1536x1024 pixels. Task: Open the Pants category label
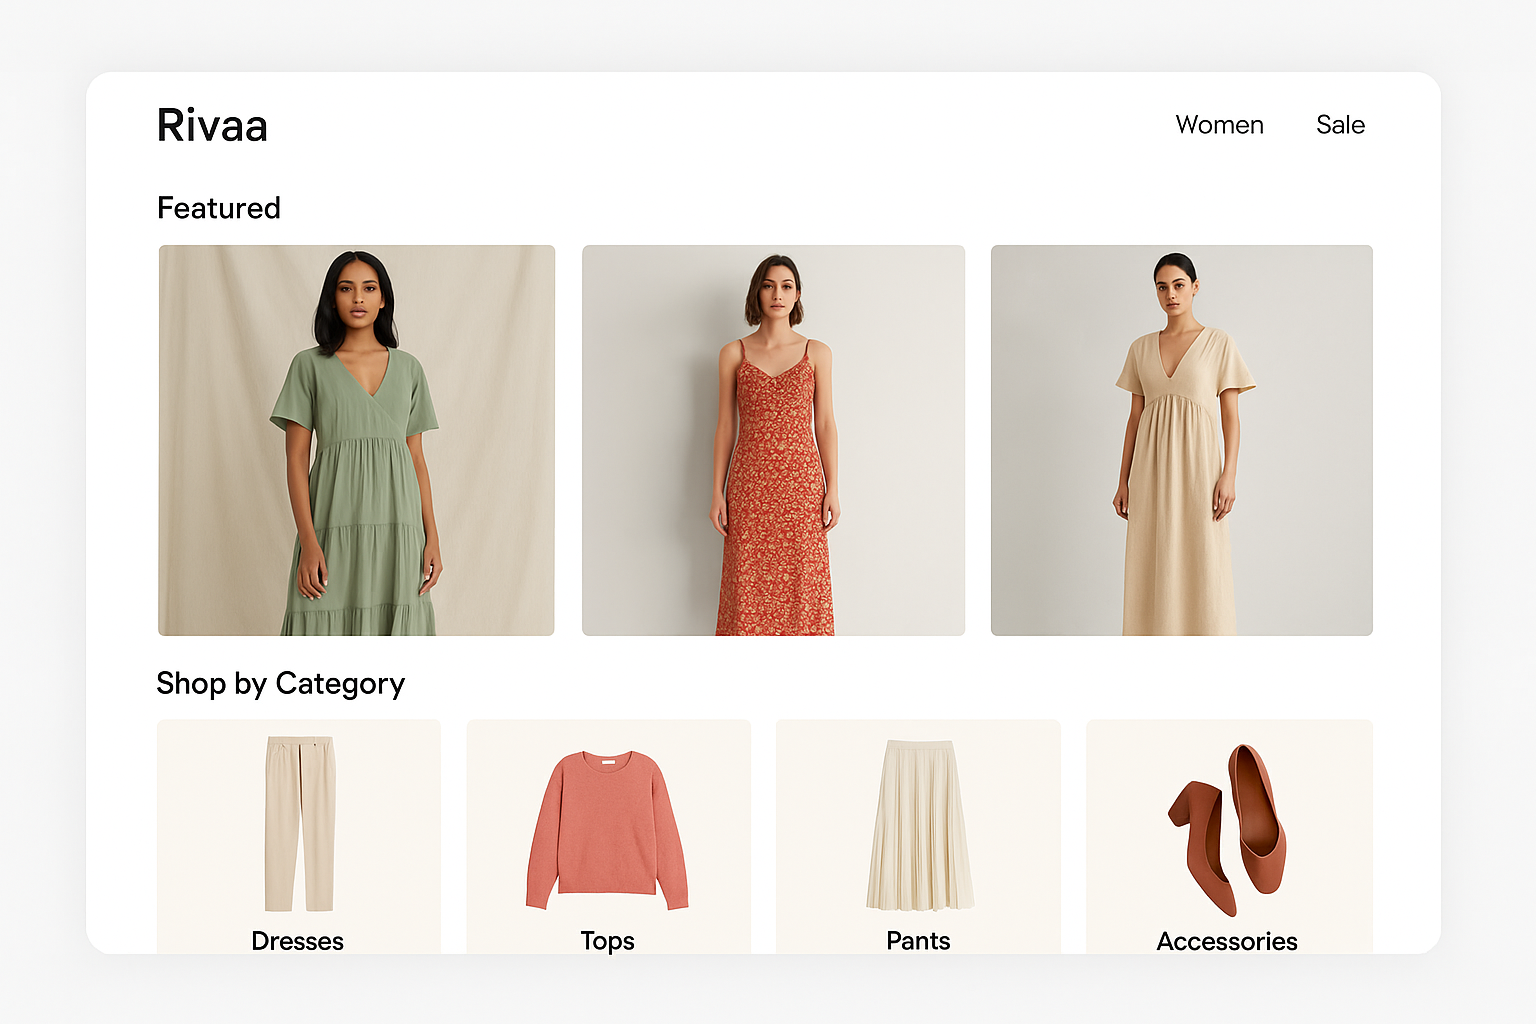point(918,941)
